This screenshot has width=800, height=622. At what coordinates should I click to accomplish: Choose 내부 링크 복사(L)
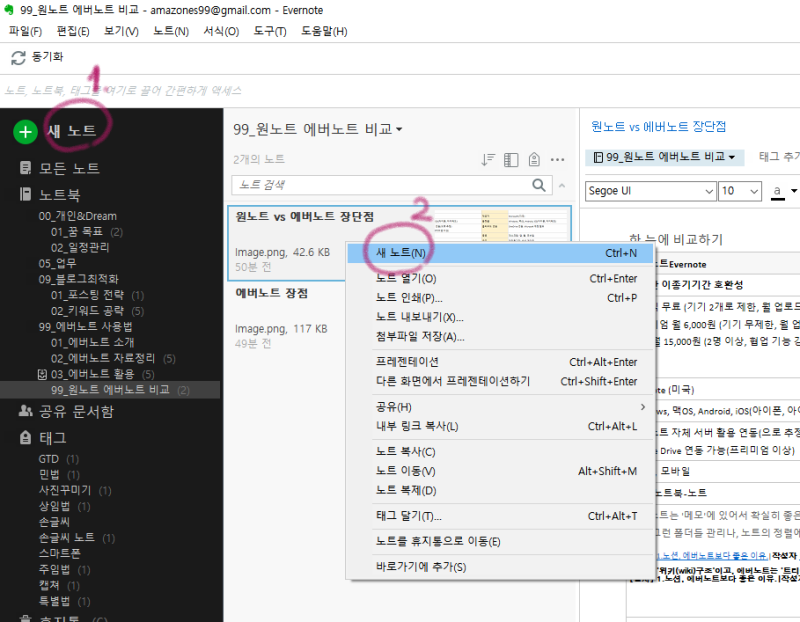(500, 427)
